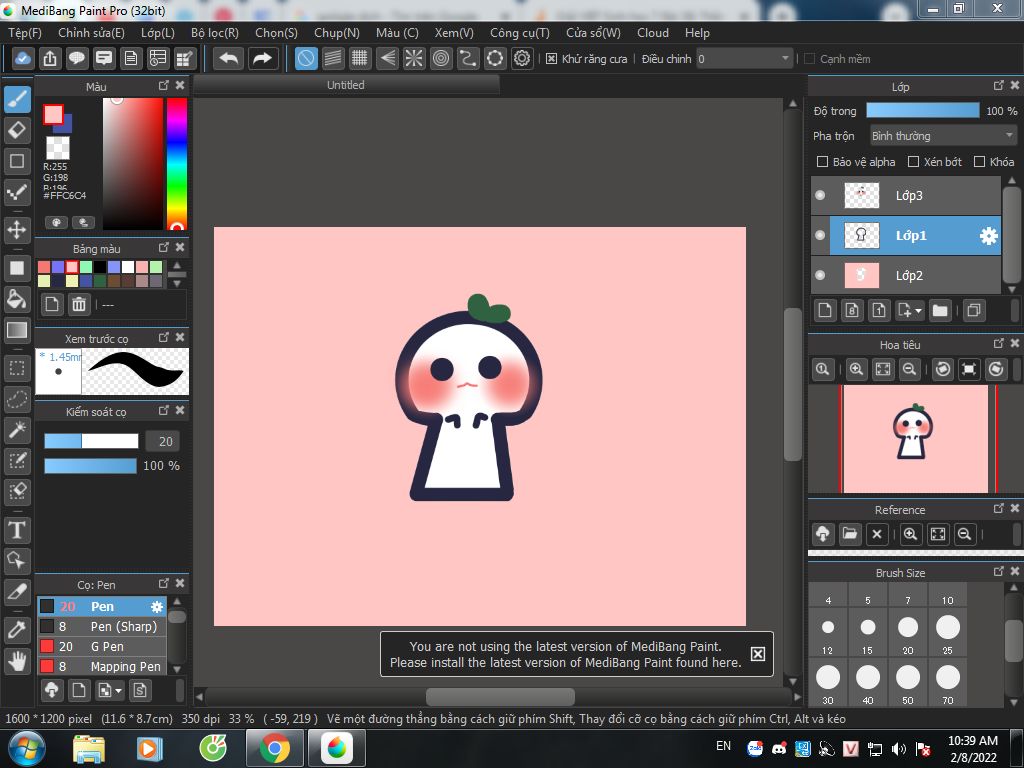This screenshot has width=1024, height=768.
Task: Delete the selected palette color
Action: click(79, 304)
